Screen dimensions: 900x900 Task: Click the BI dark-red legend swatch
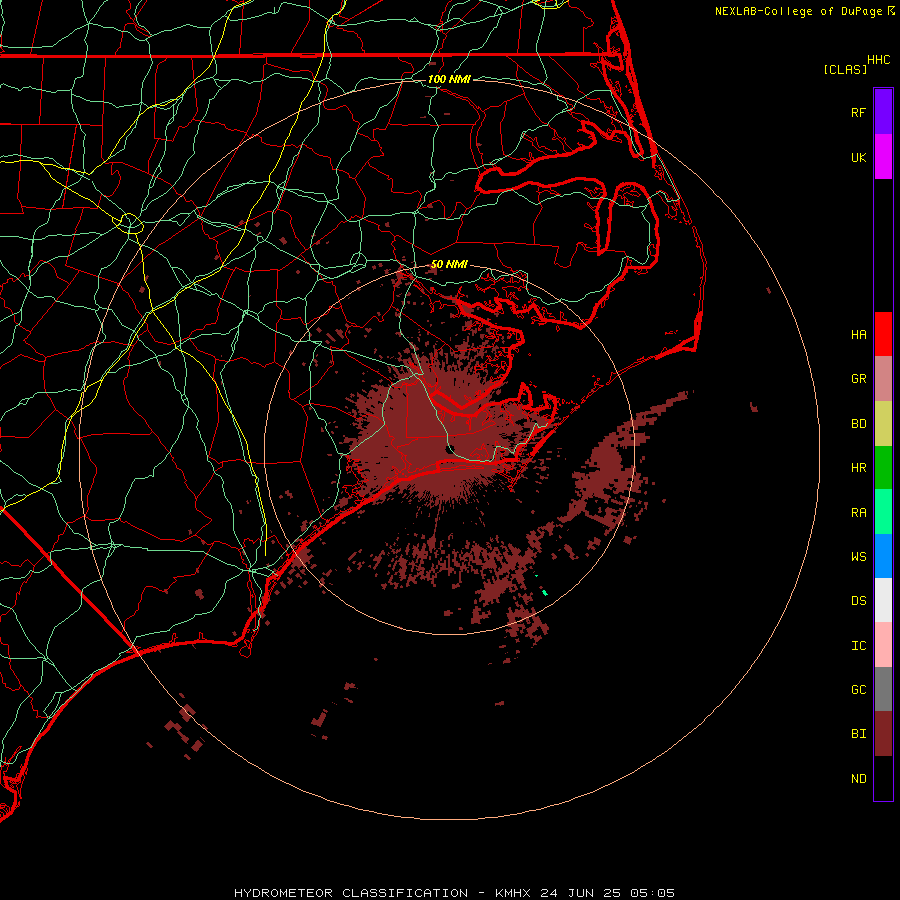tap(883, 734)
